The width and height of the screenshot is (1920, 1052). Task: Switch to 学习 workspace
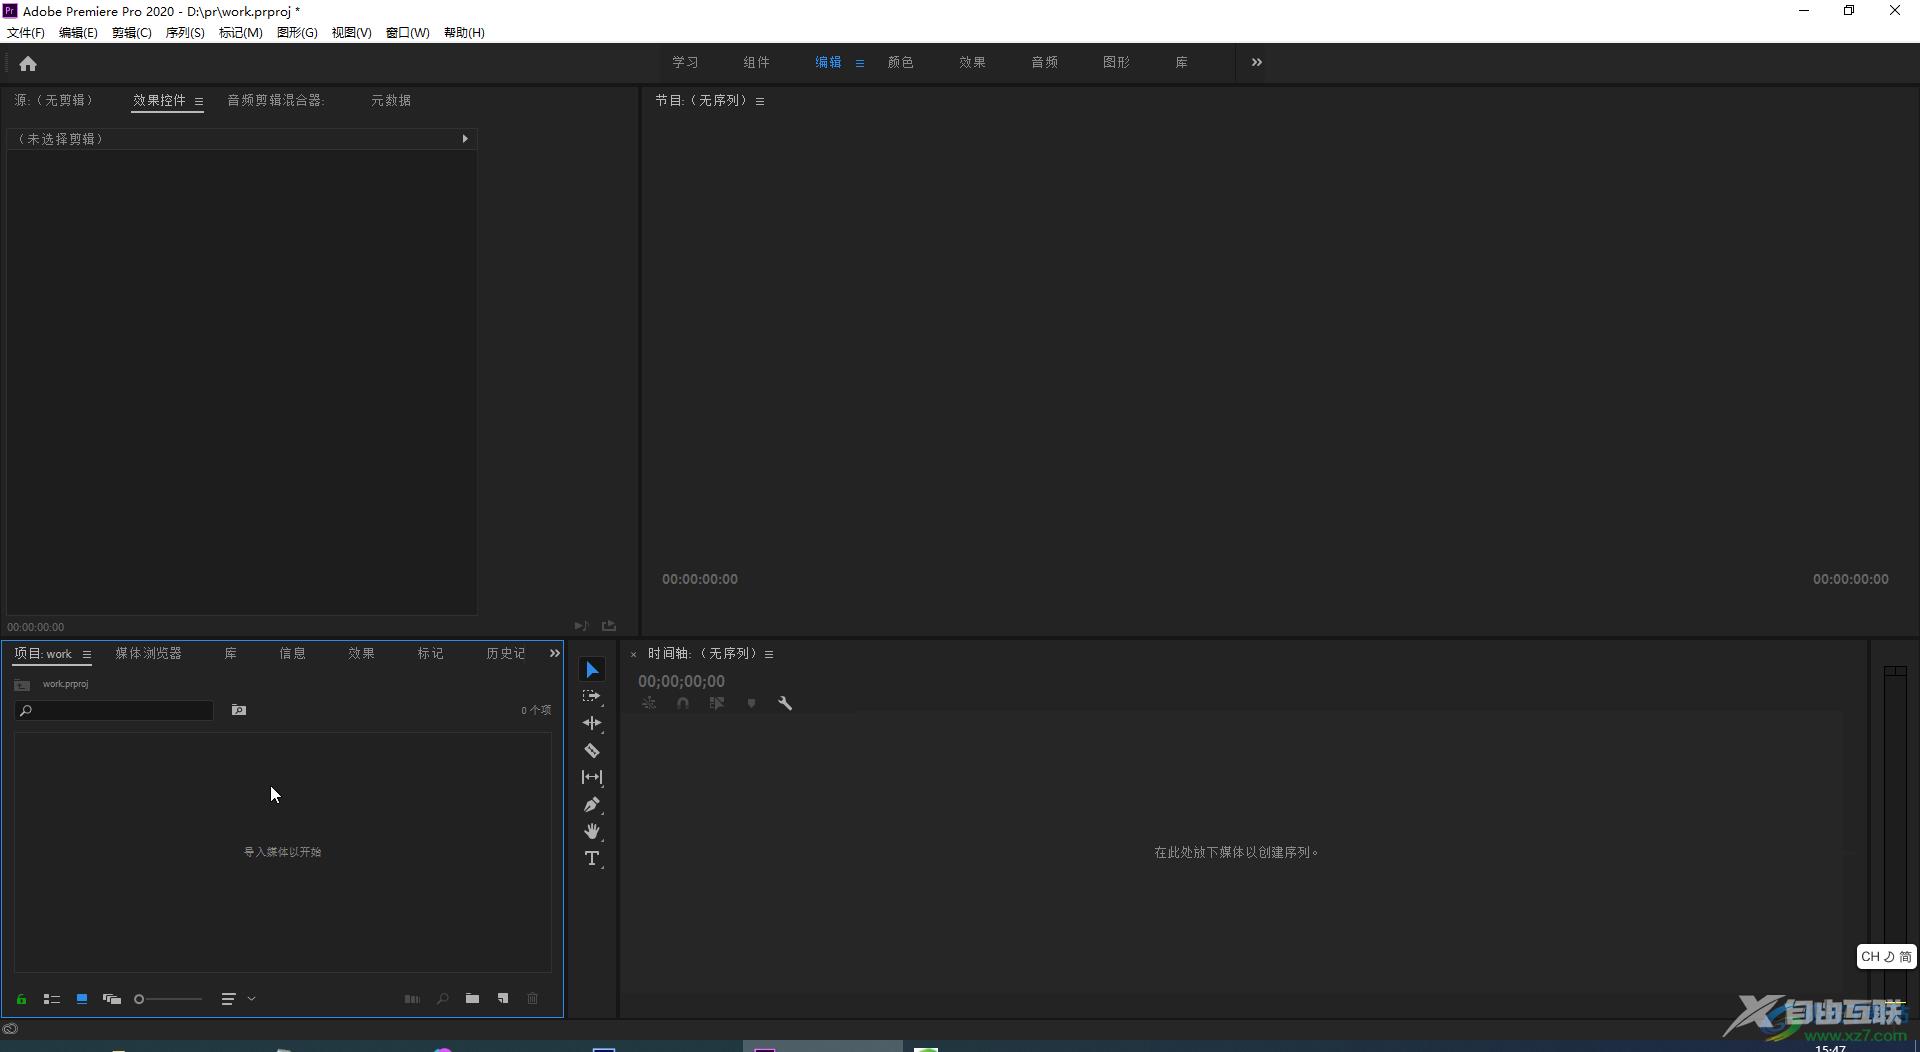pyautogui.click(x=685, y=62)
